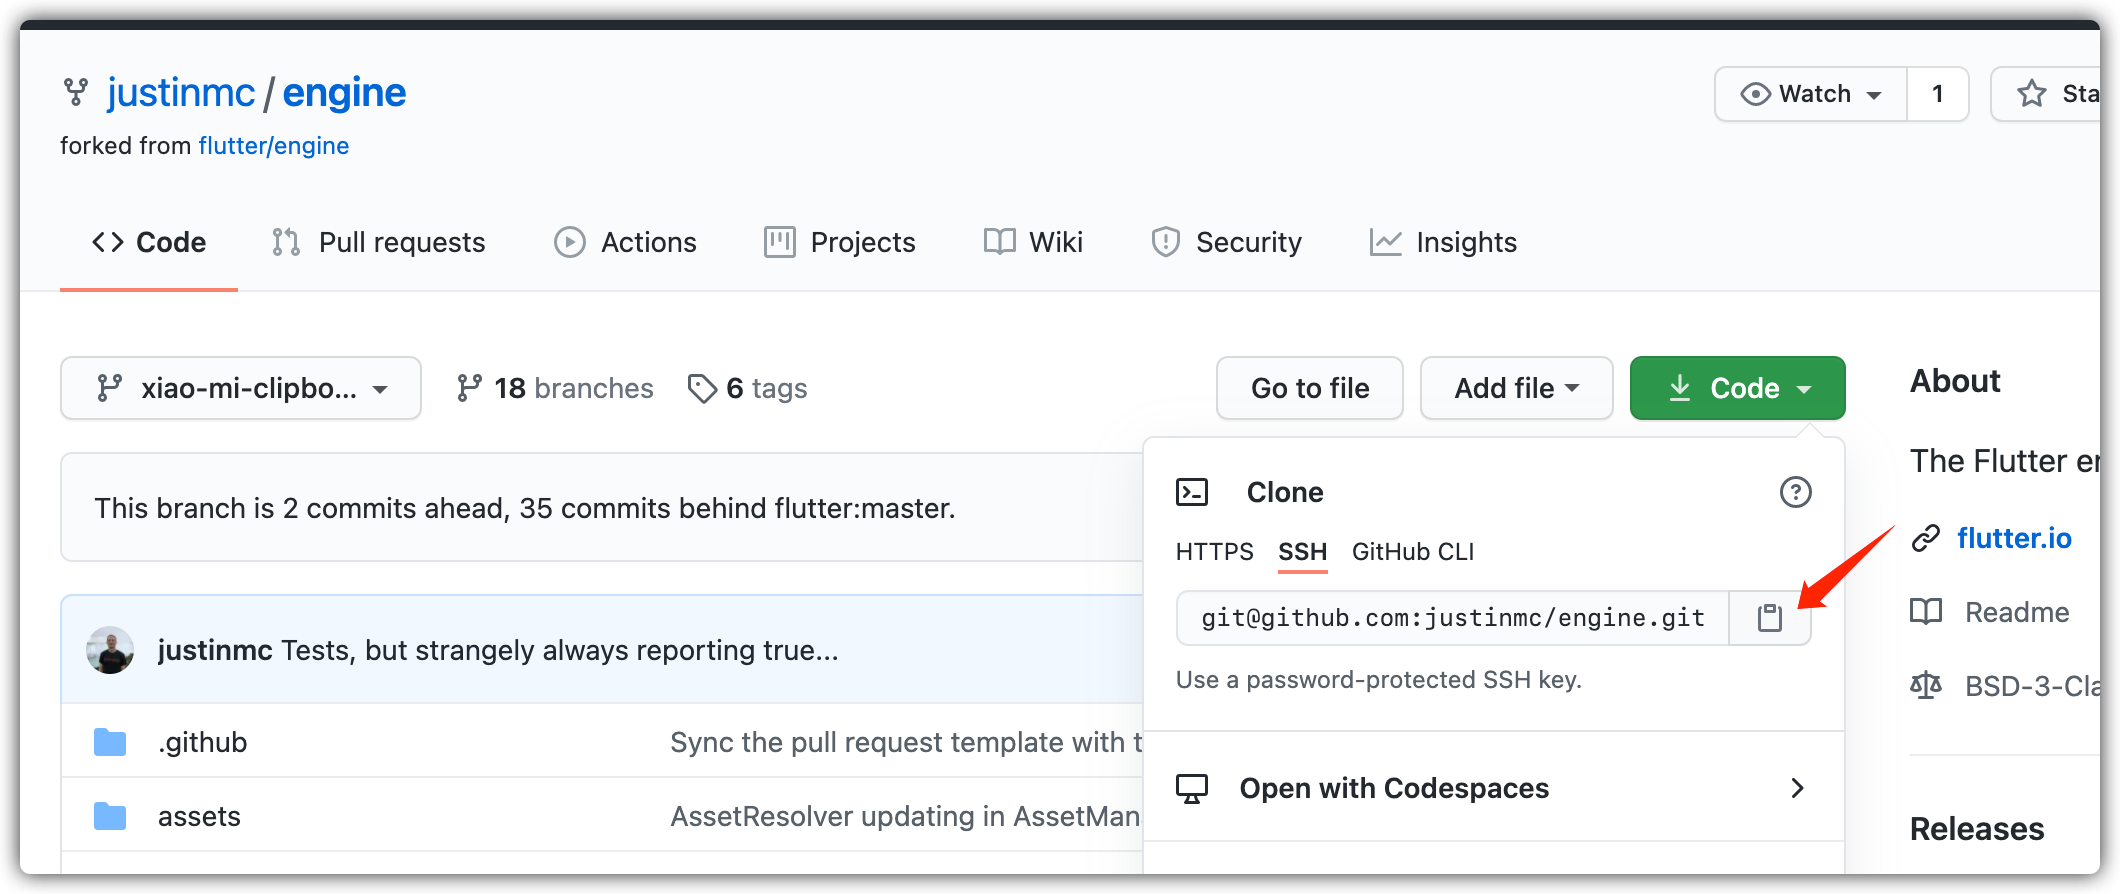Click the scale icon for BSD-3 license
The width and height of the screenshot is (2120, 894).
click(x=1925, y=686)
